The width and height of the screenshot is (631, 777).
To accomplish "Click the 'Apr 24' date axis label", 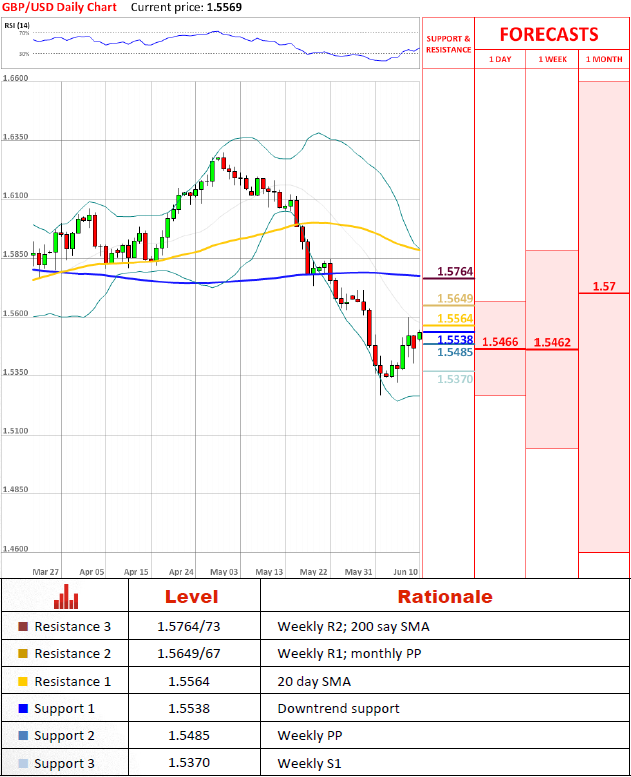I will [181, 571].
